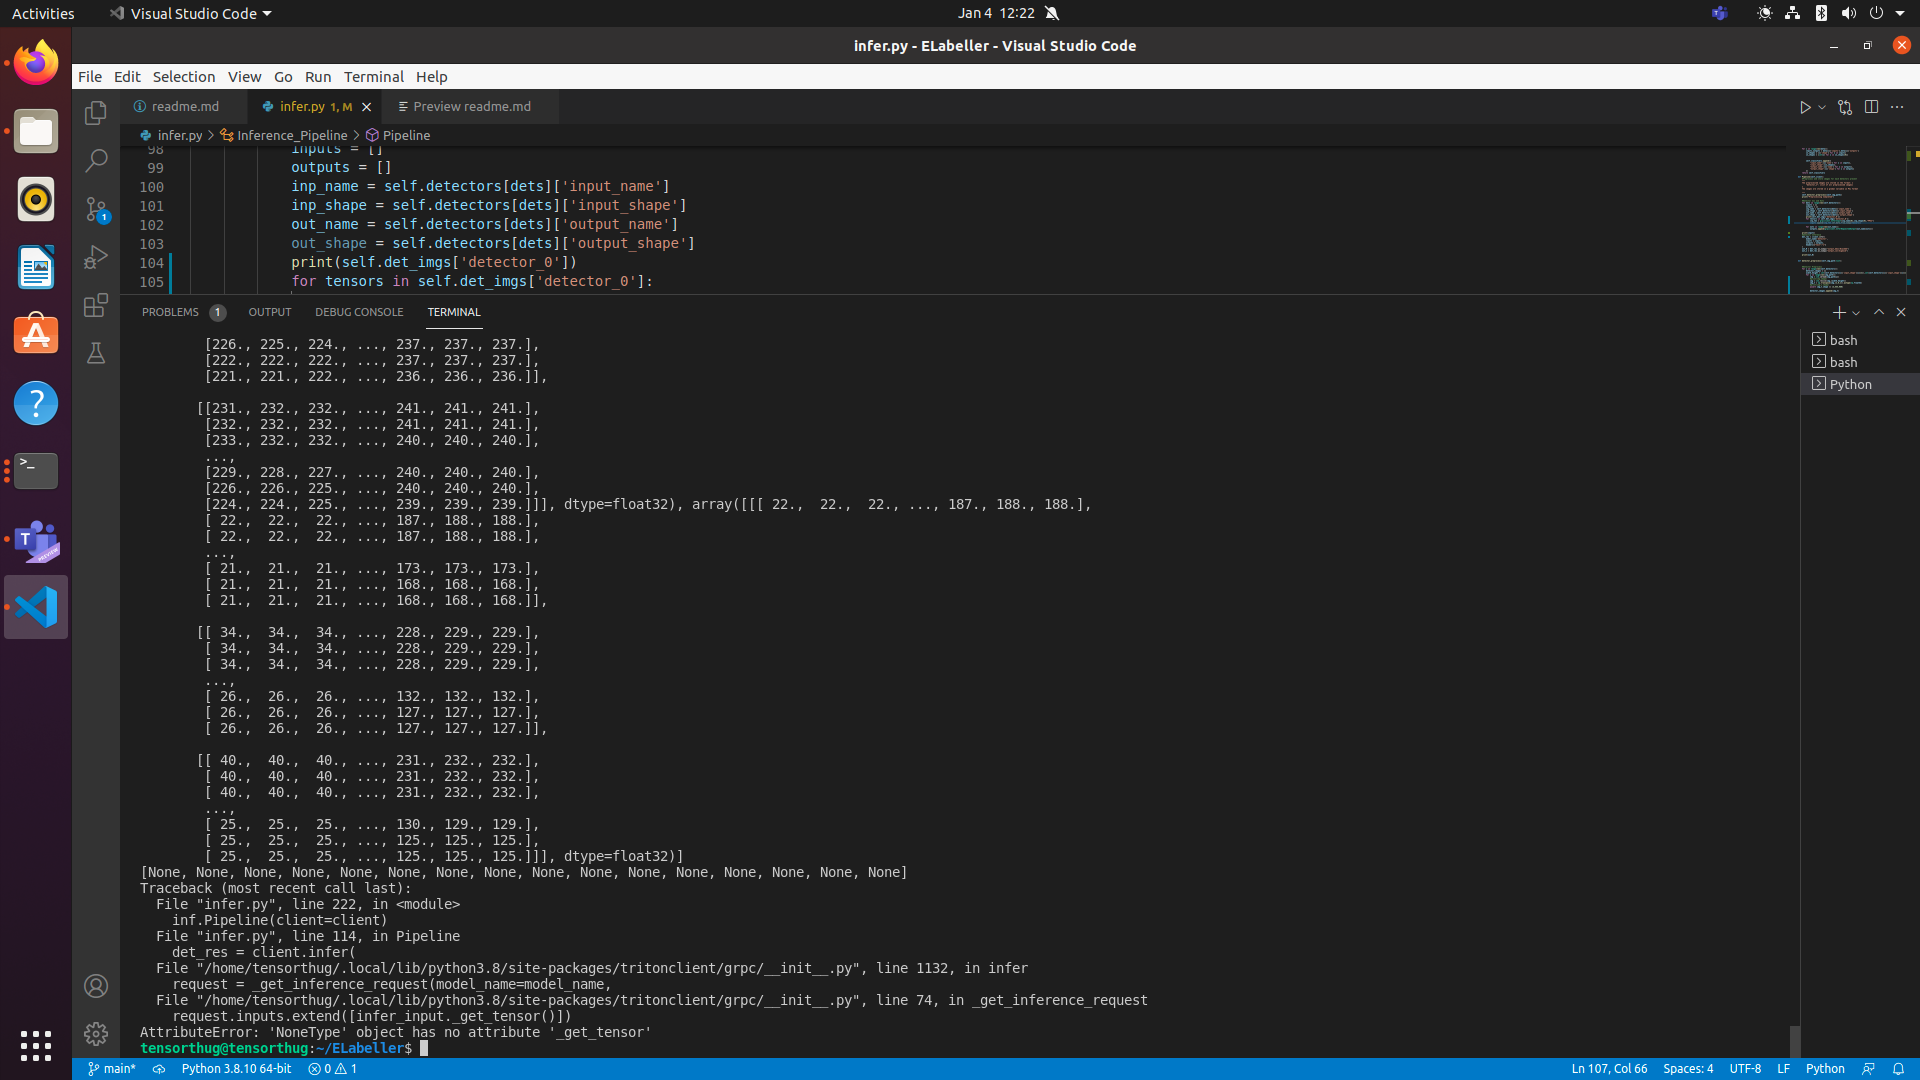
Task: Open the Terminal menu
Action: [x=373, y=77]
